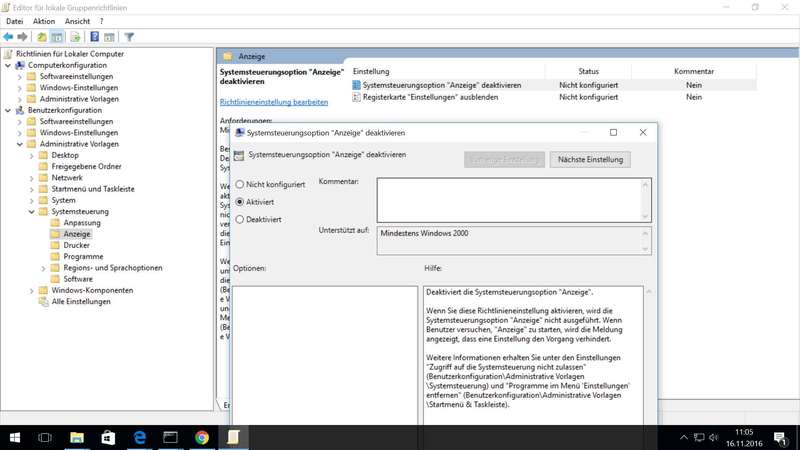Select the 'Aktiviert' radio button

tap(240, 202)
